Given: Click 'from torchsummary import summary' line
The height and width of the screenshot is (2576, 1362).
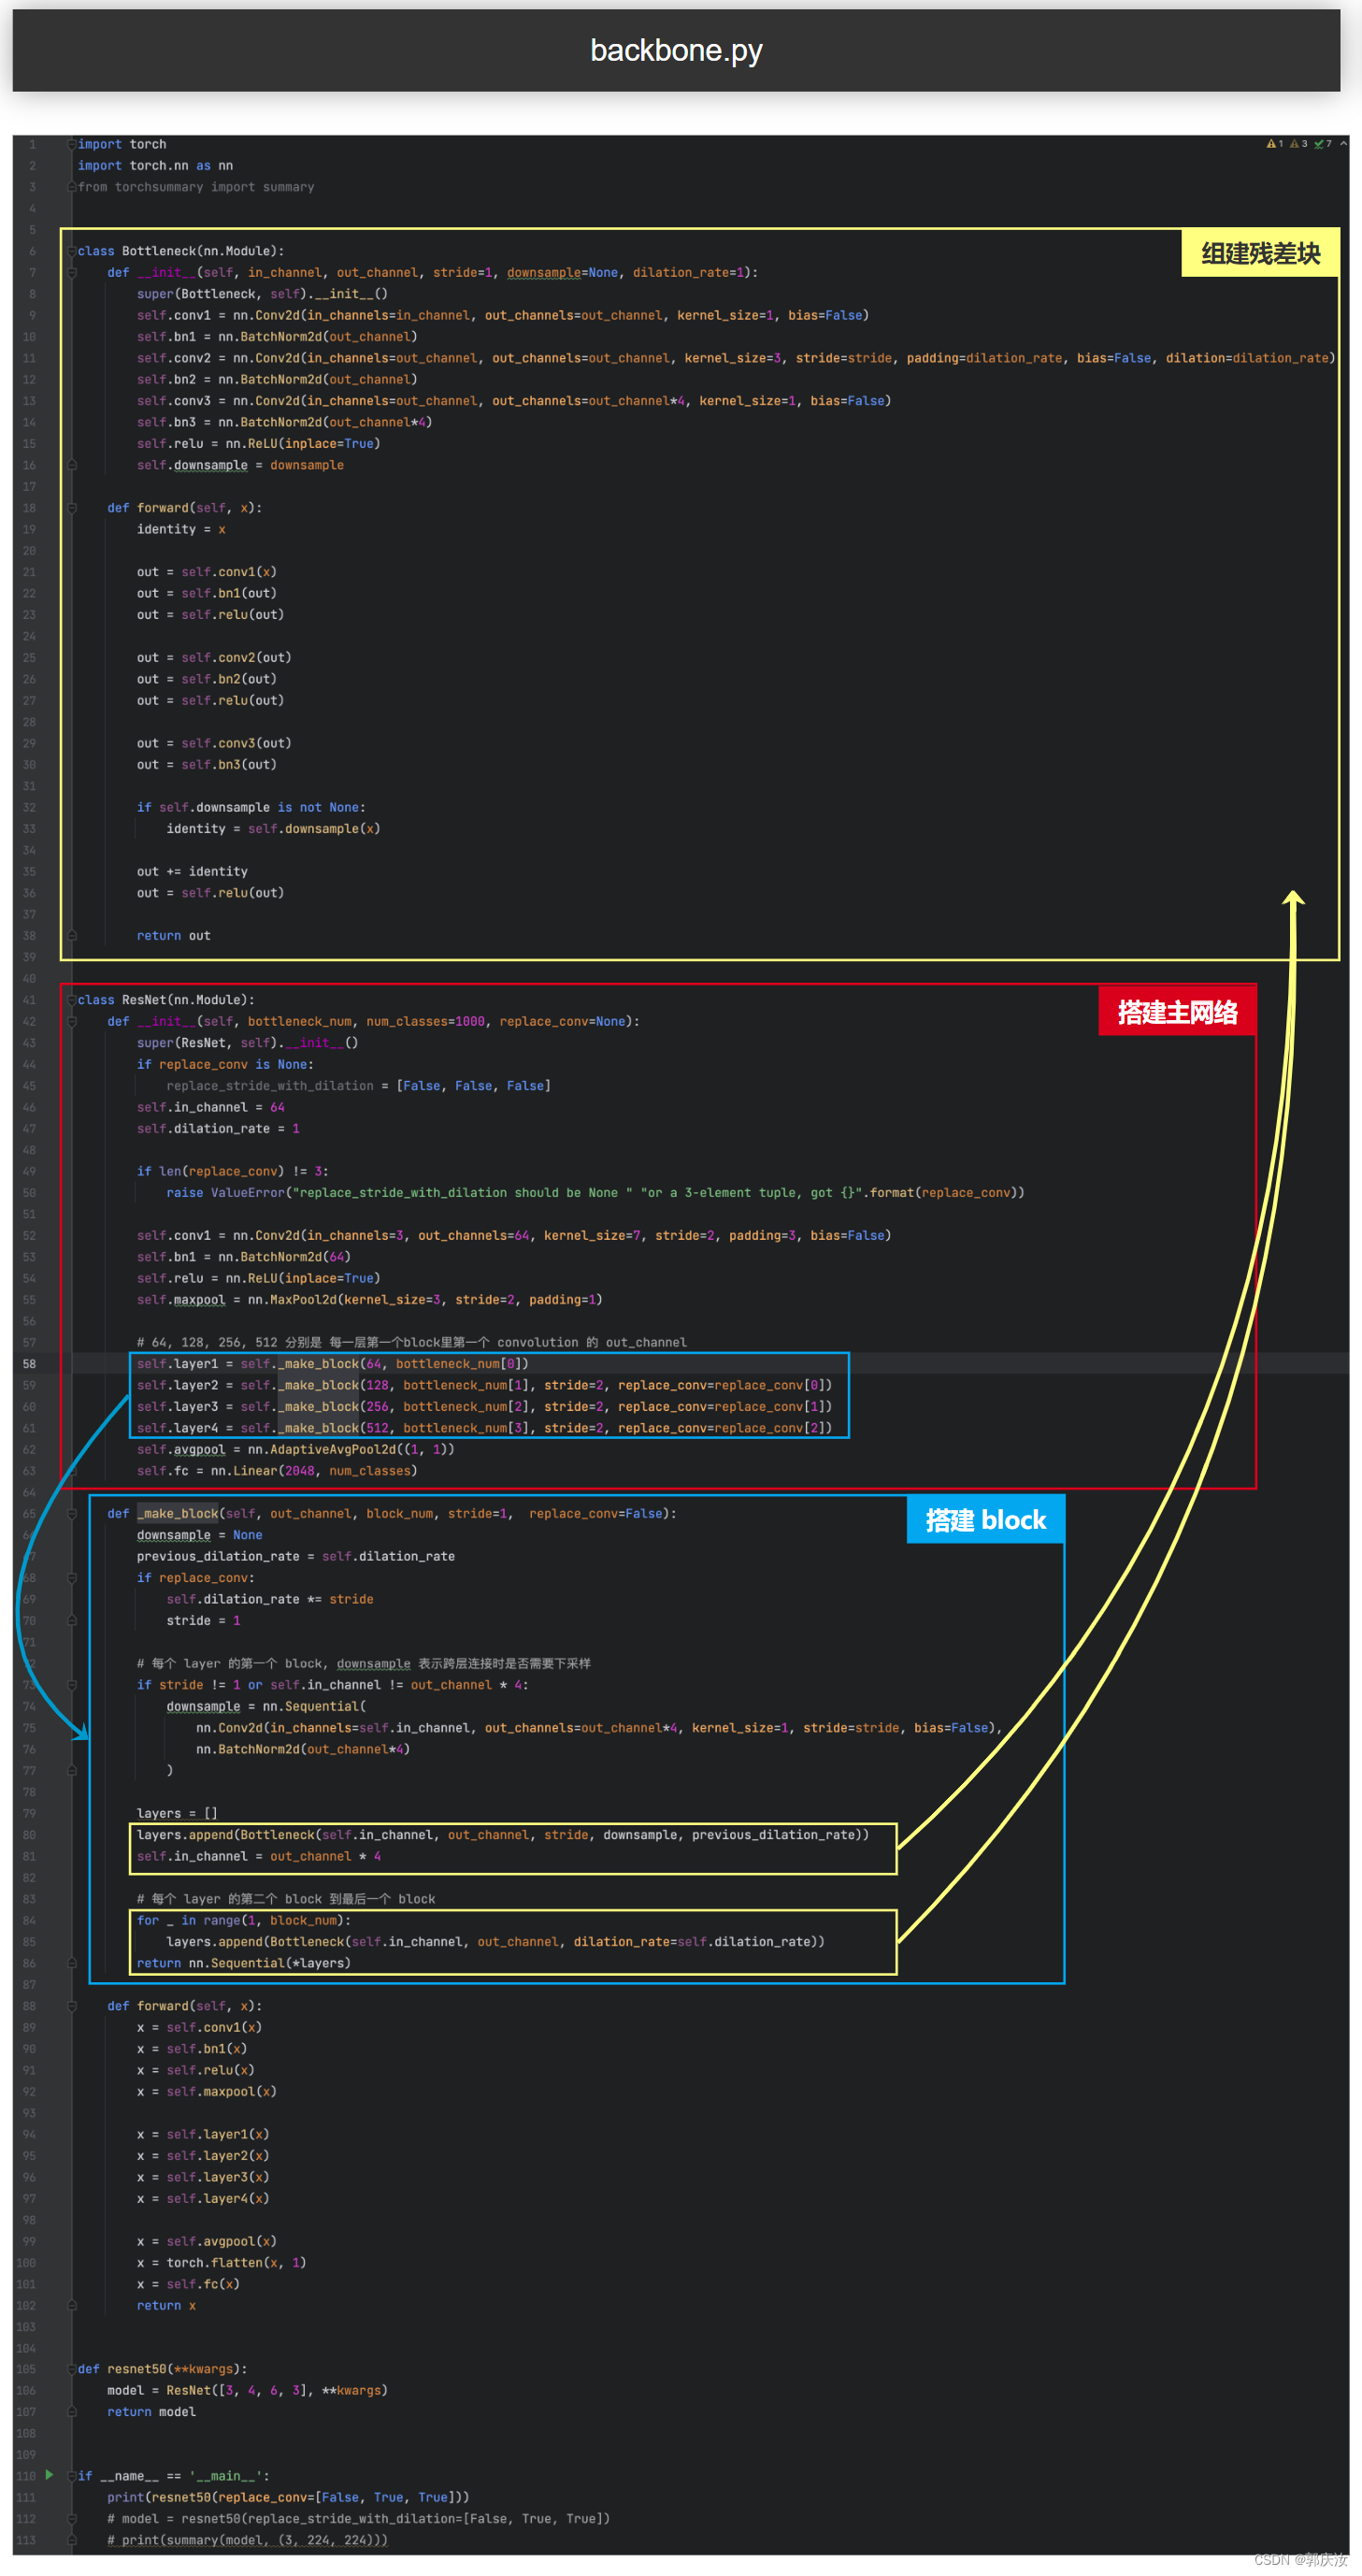Looking at the screenshot, I should pyautogui.click(x=196, y=187).
